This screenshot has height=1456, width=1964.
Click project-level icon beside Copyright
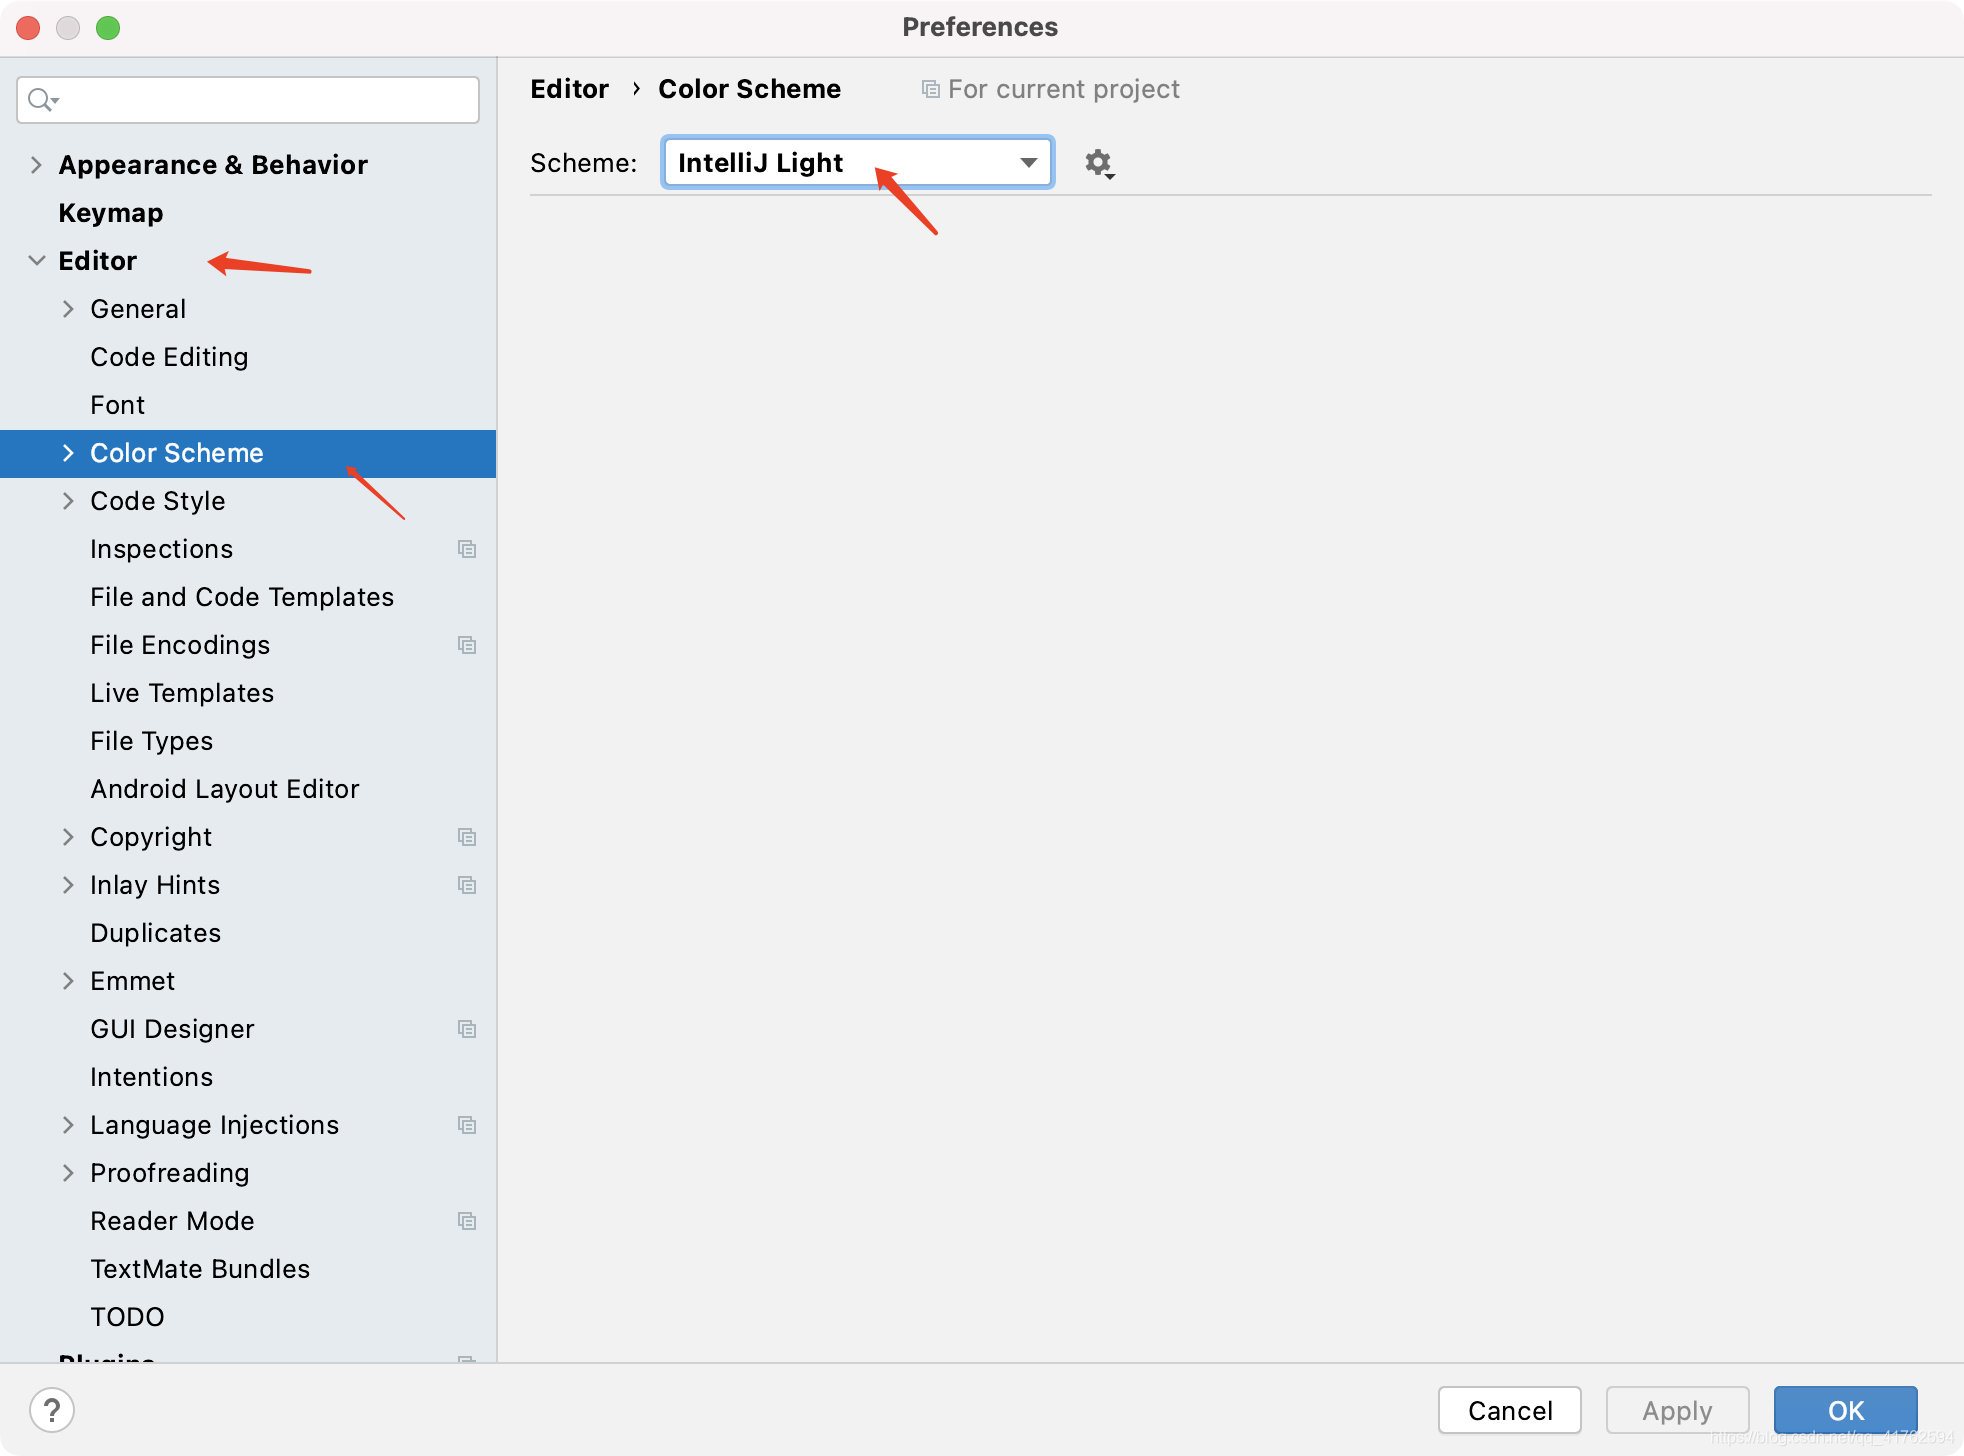click(466, 837)
